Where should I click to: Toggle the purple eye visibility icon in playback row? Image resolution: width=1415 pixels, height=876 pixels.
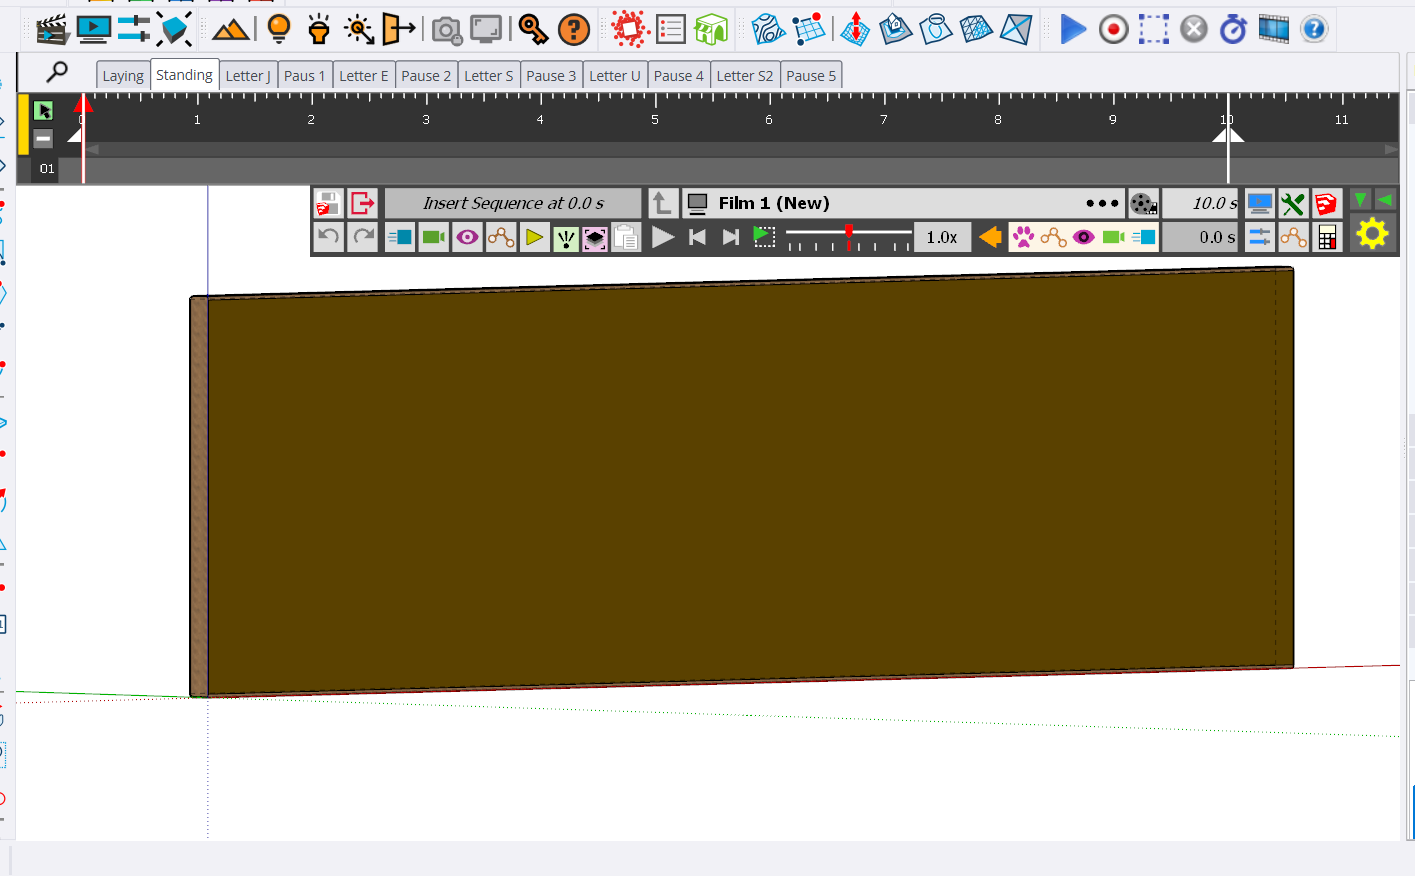click(x=467, y=237)
